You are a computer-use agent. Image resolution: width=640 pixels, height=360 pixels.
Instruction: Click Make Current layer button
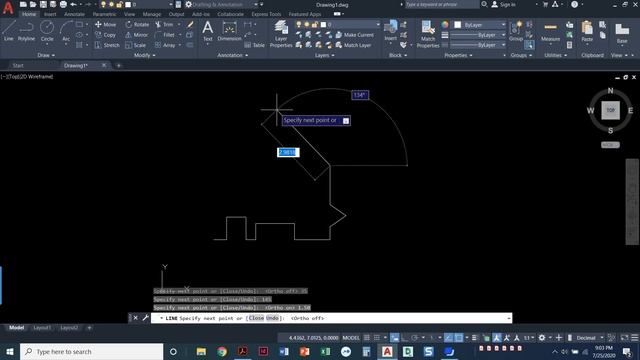click(x=354, y=35)
